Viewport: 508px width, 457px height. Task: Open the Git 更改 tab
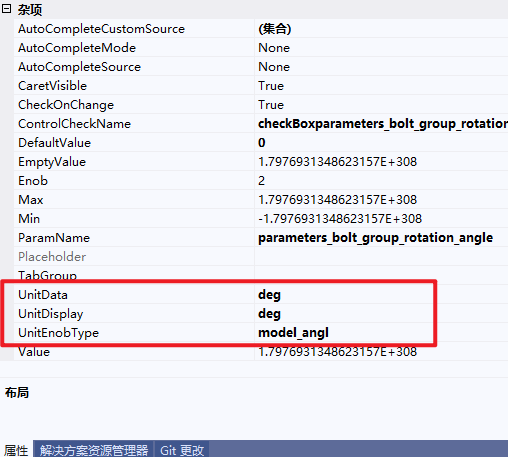coord(182,450)
